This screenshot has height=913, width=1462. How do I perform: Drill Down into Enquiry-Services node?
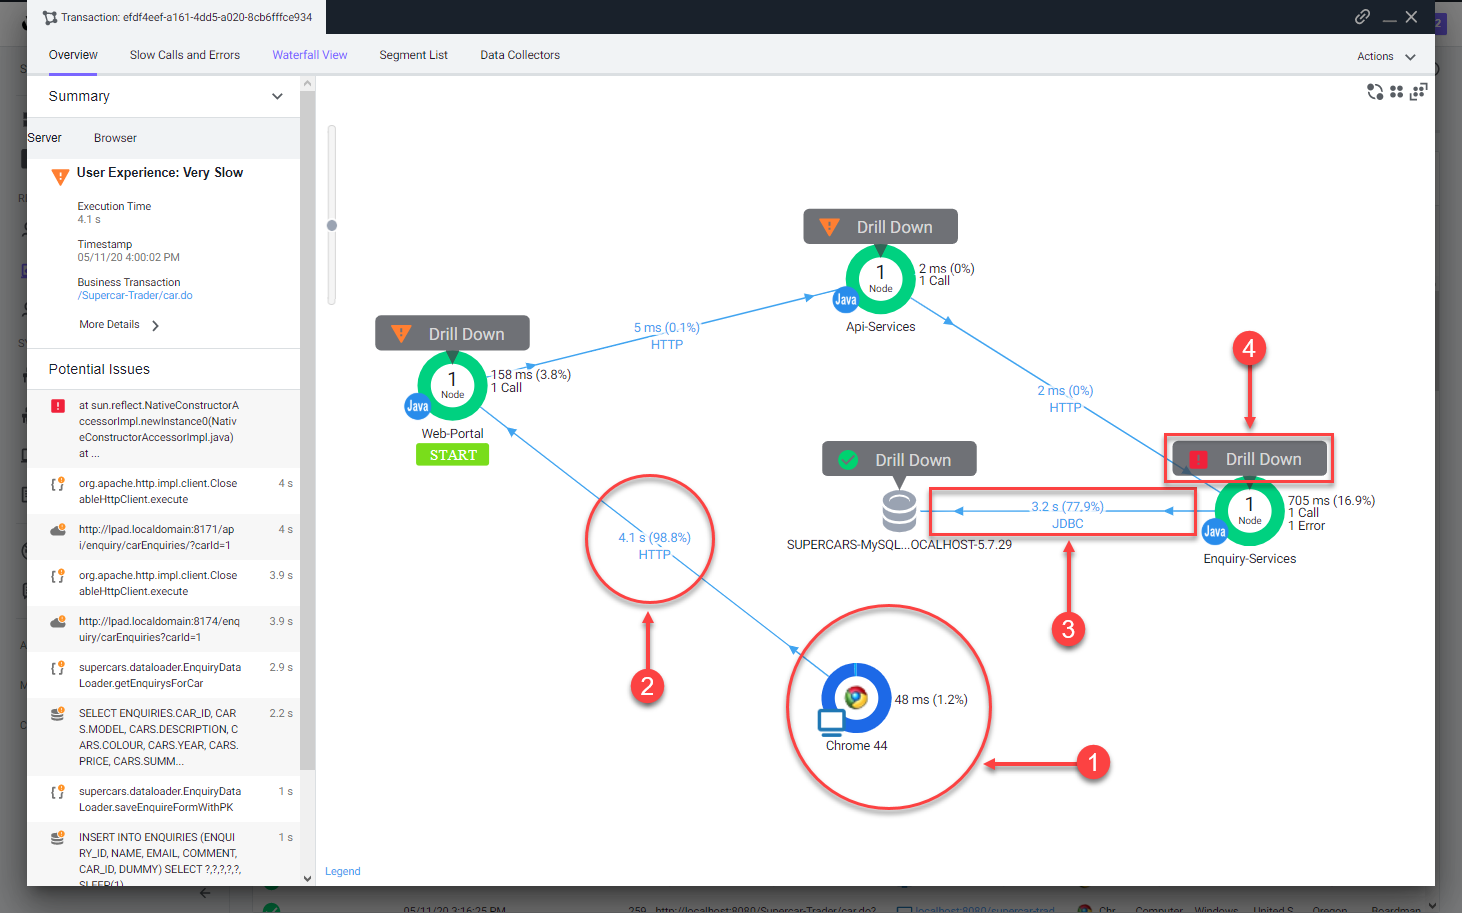coord(1250,459)
